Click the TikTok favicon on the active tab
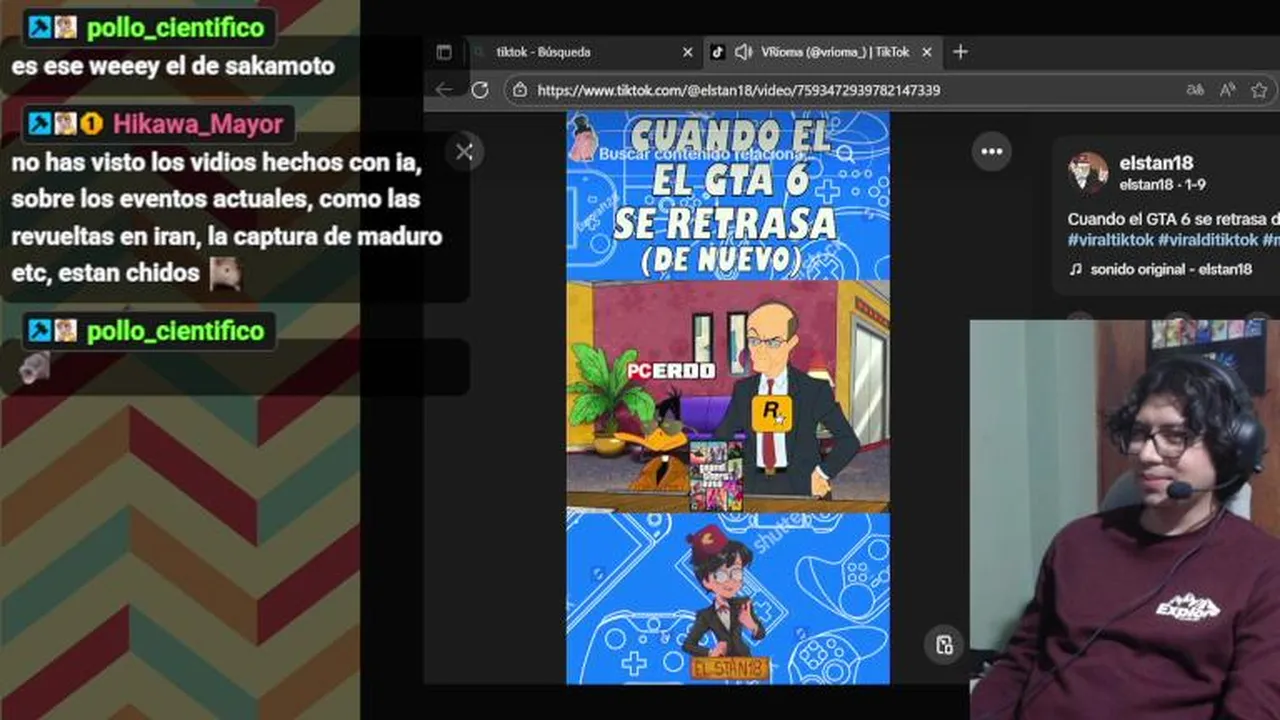This screenshot has height=720, width=1280. click(717, 52)
